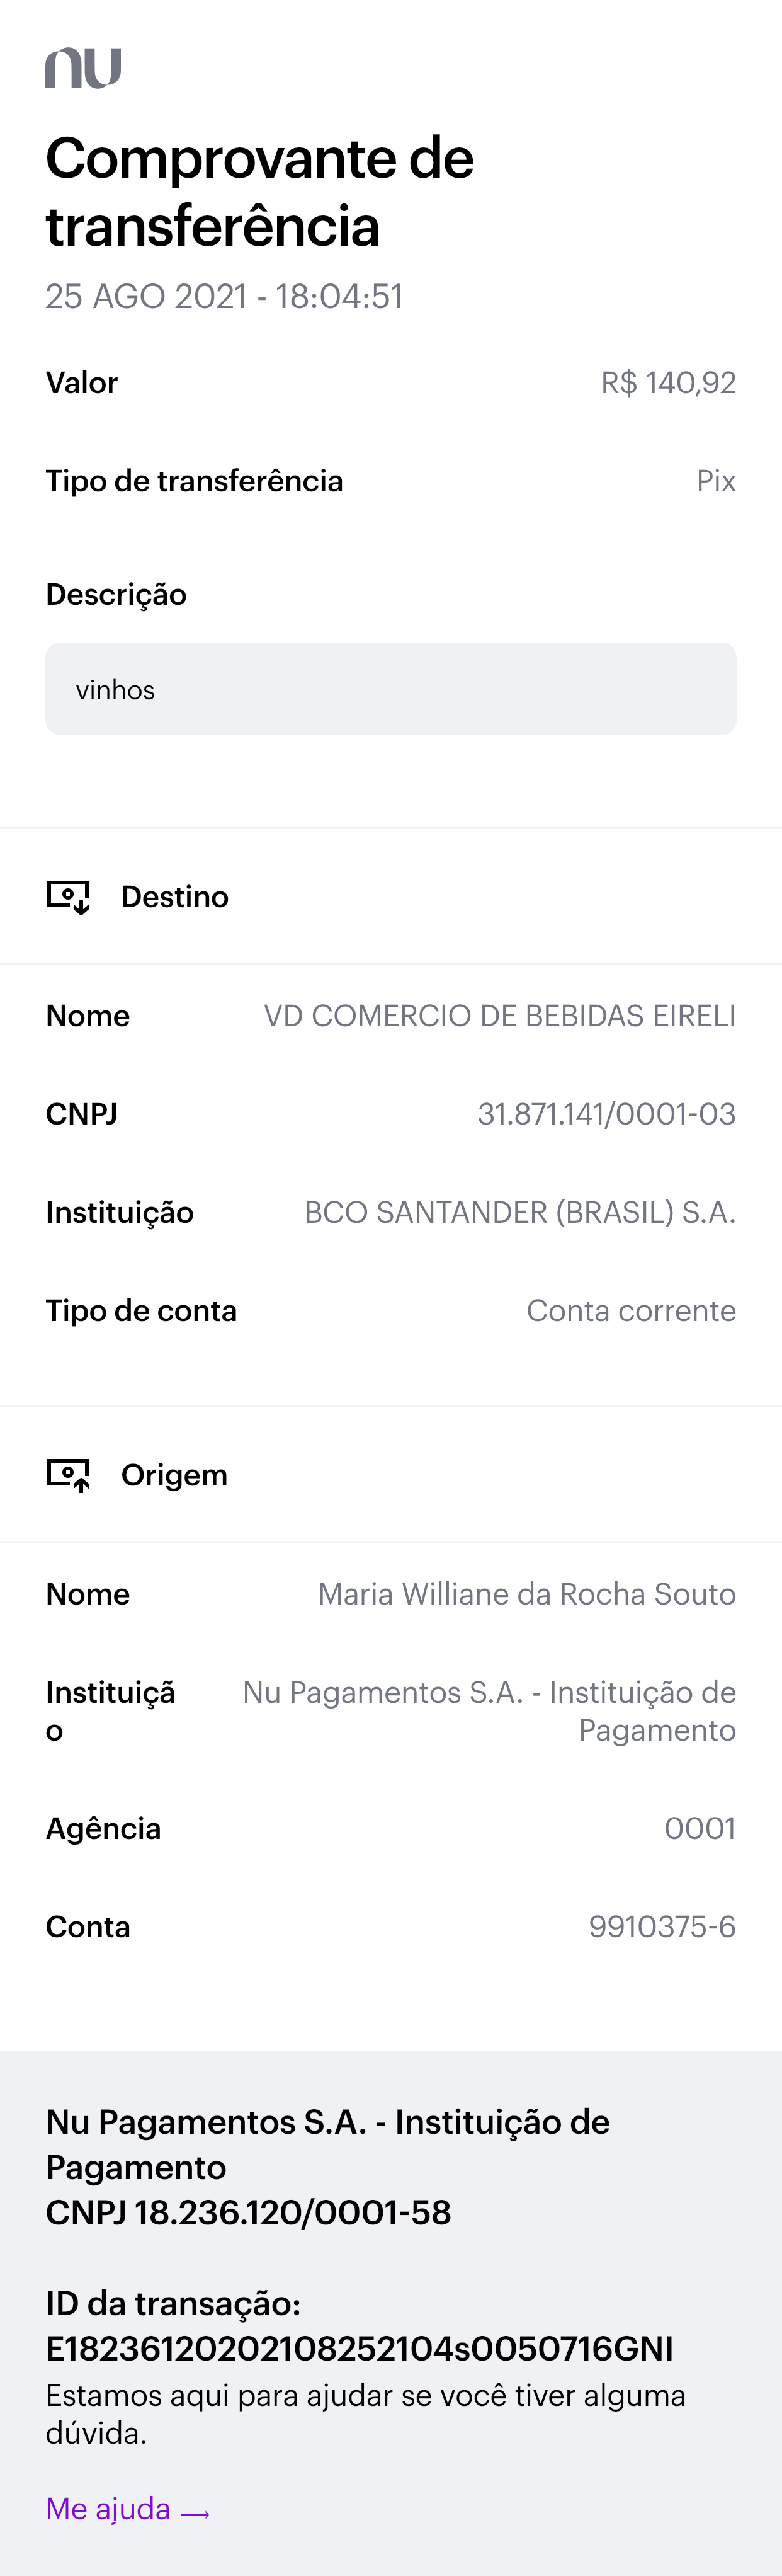This screenshot has width=782, height=2576.
Task: Click the Origem outgoing transfer icon
Action: tap(68, 1474)
